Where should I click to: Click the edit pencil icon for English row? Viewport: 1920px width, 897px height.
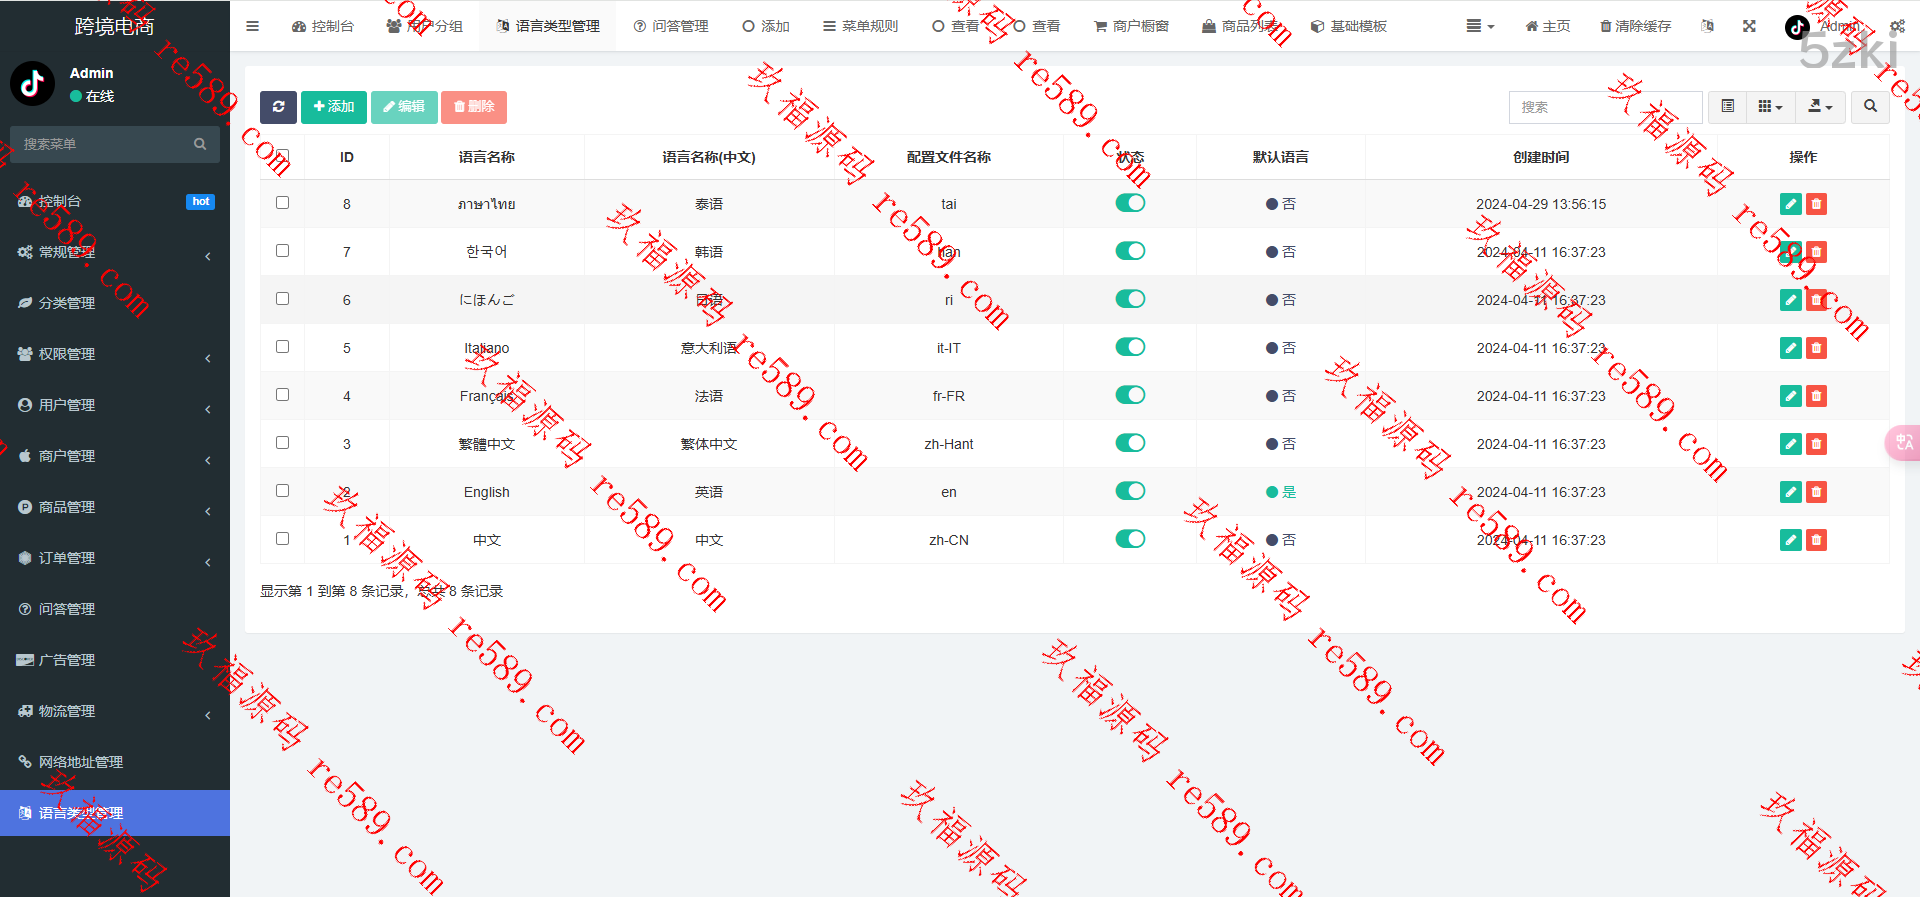[1790, 492]
